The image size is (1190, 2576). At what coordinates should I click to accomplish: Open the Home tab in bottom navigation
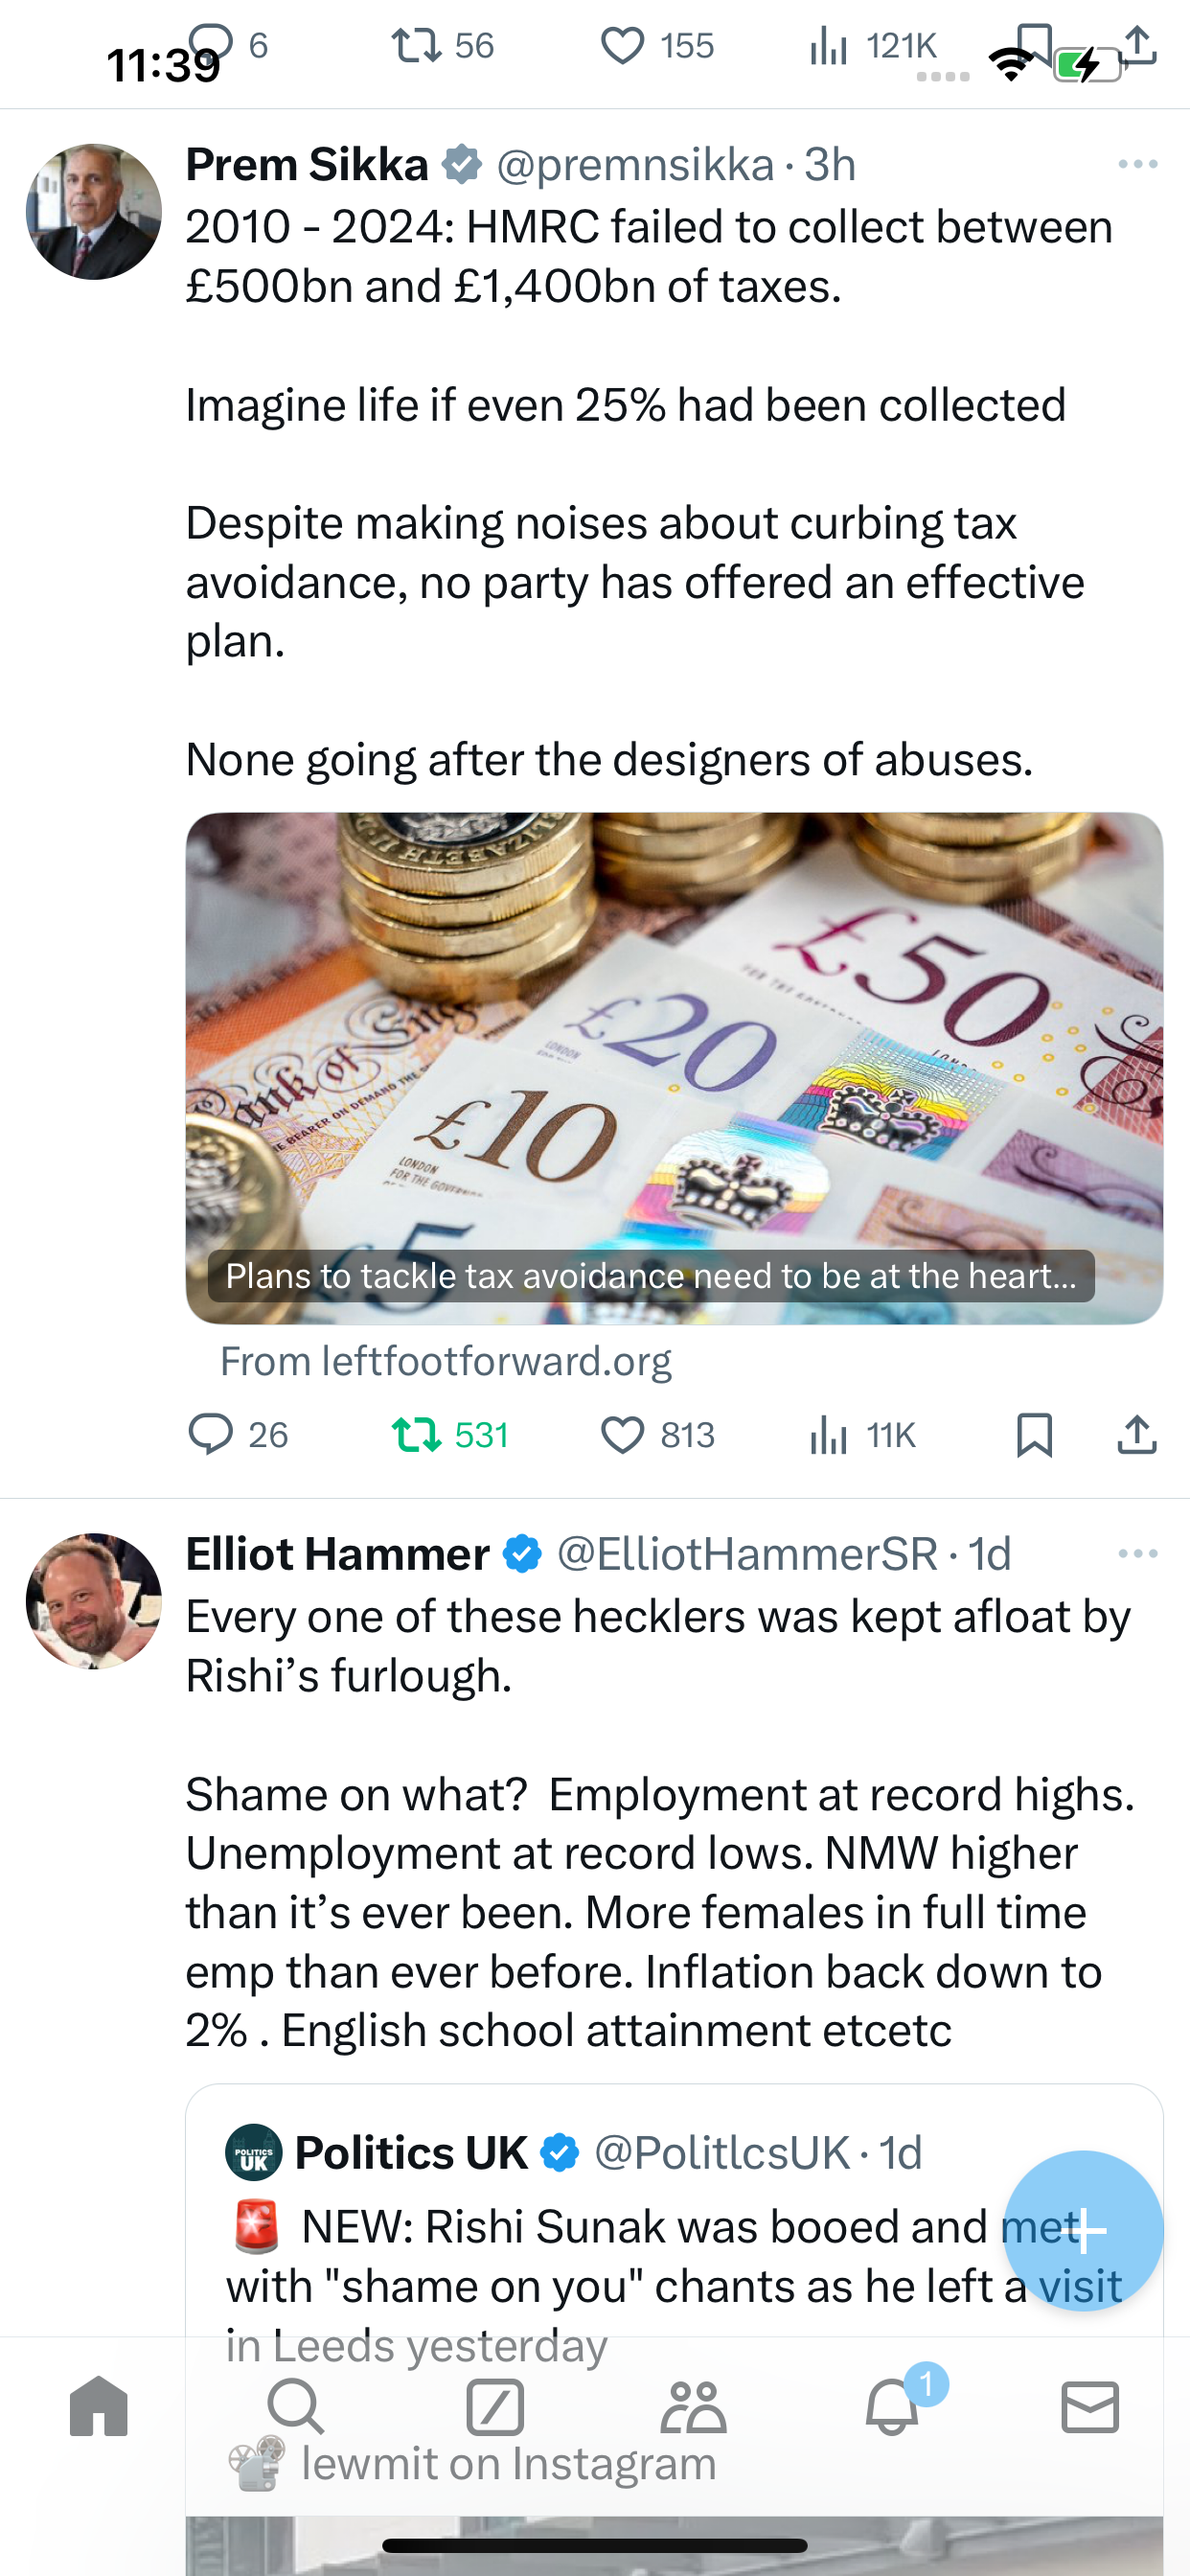(x=99, y=2406)
